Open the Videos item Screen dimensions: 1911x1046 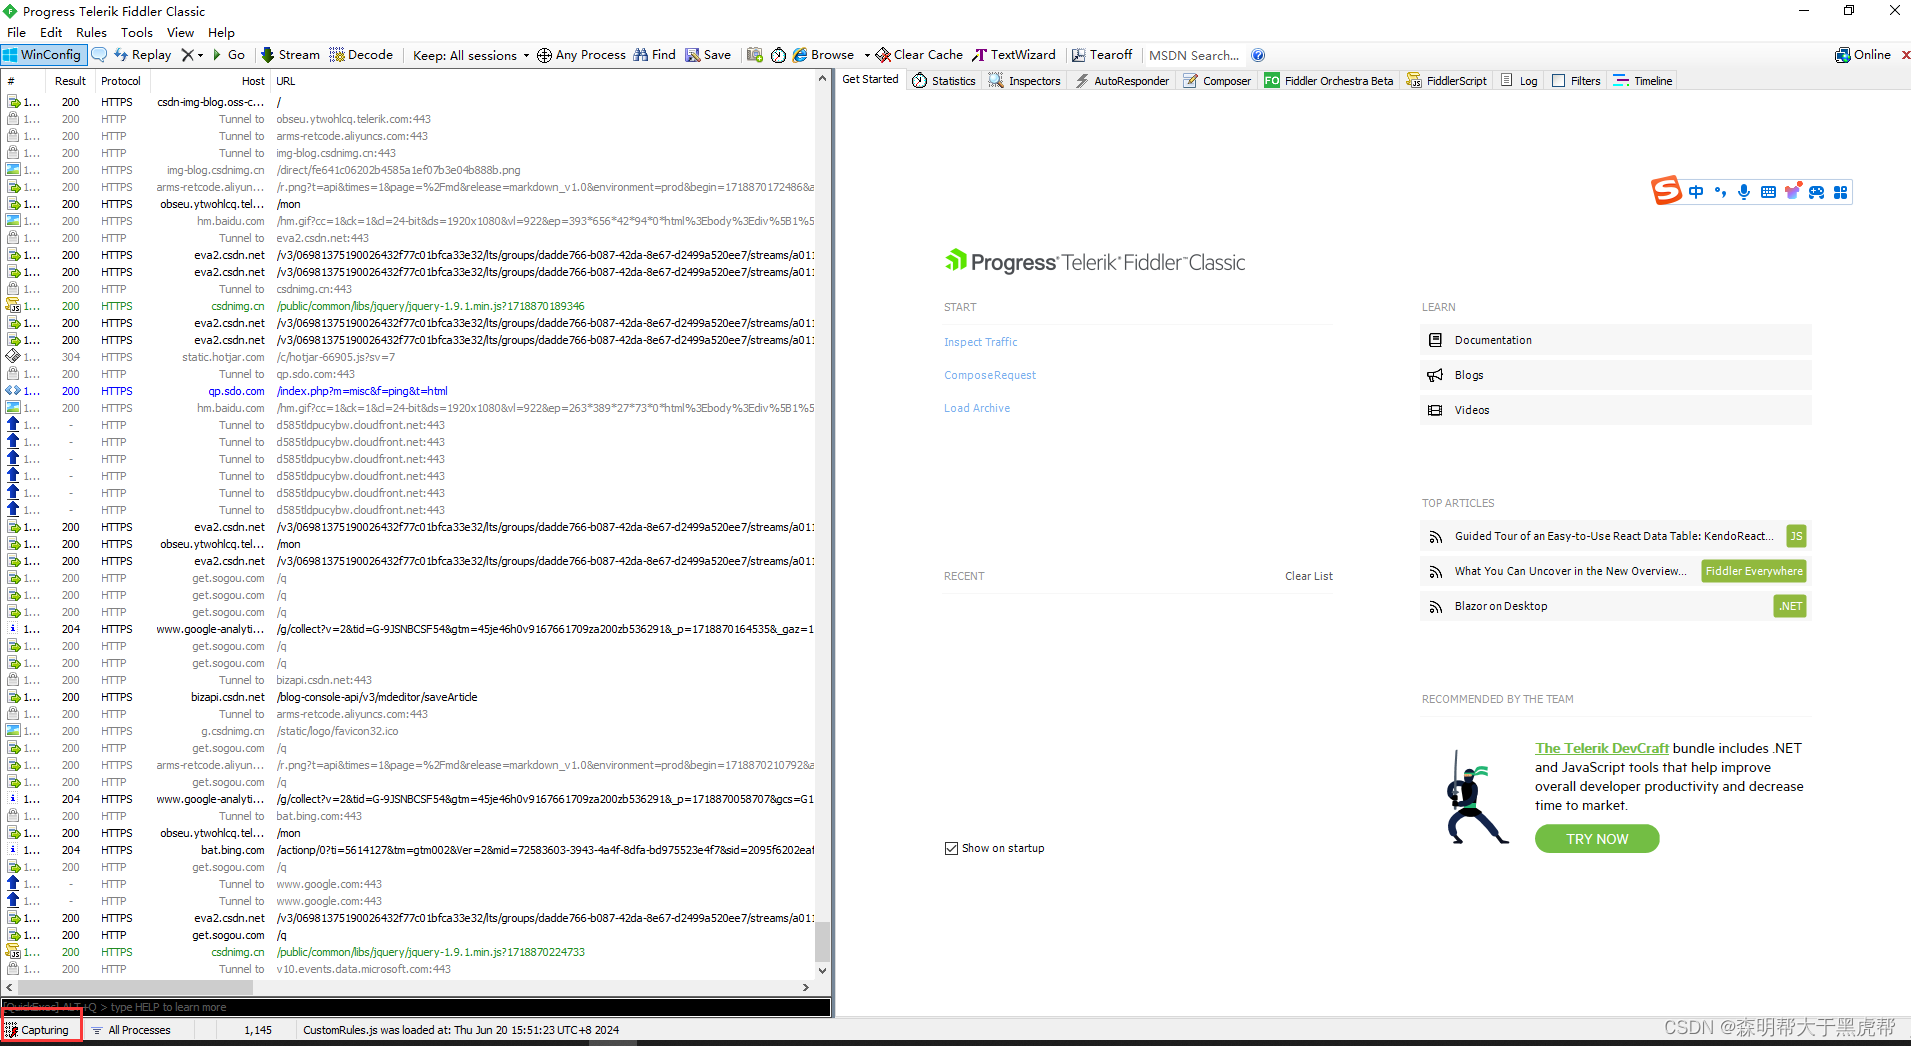point(1615,410)
